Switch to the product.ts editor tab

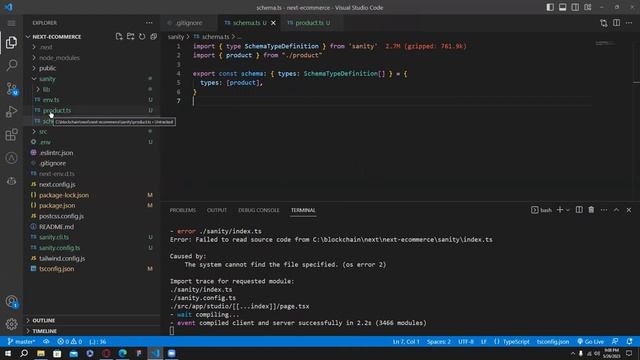pyautogui.click(x=309, y=23)
